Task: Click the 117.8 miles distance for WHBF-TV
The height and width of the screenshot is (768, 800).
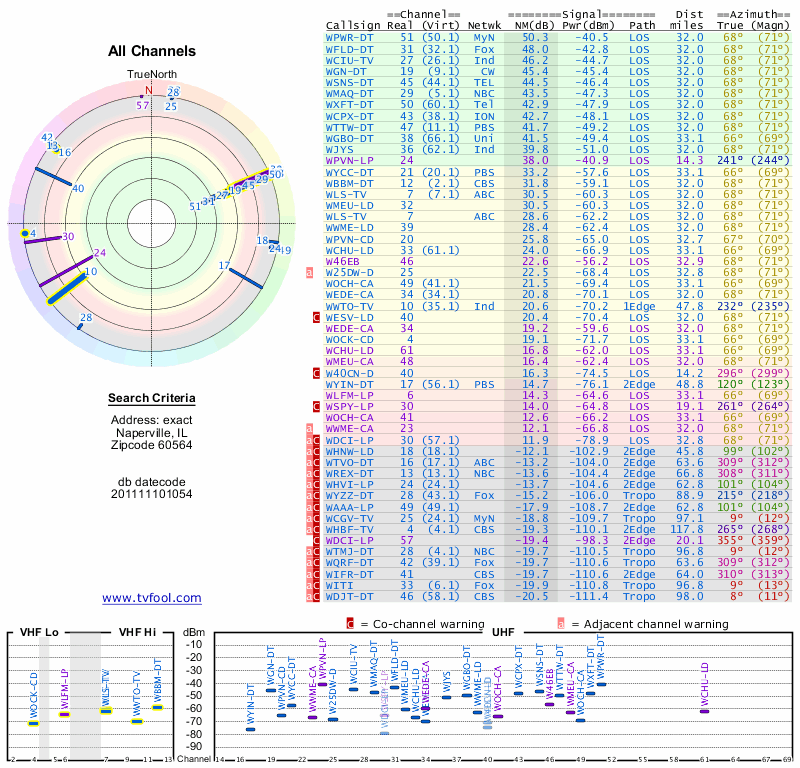Action: pos(687,530)
